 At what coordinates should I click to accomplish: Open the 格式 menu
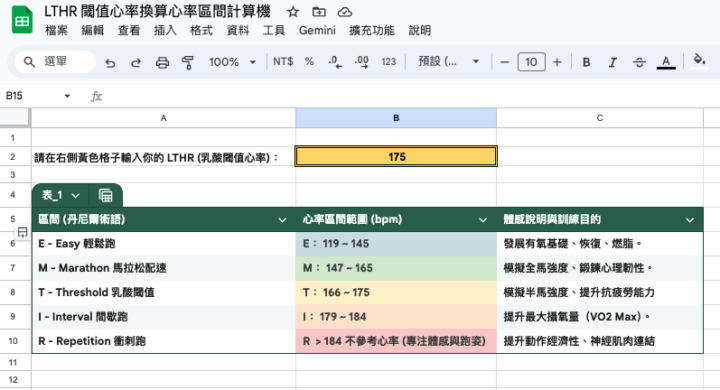coord(202,30)
